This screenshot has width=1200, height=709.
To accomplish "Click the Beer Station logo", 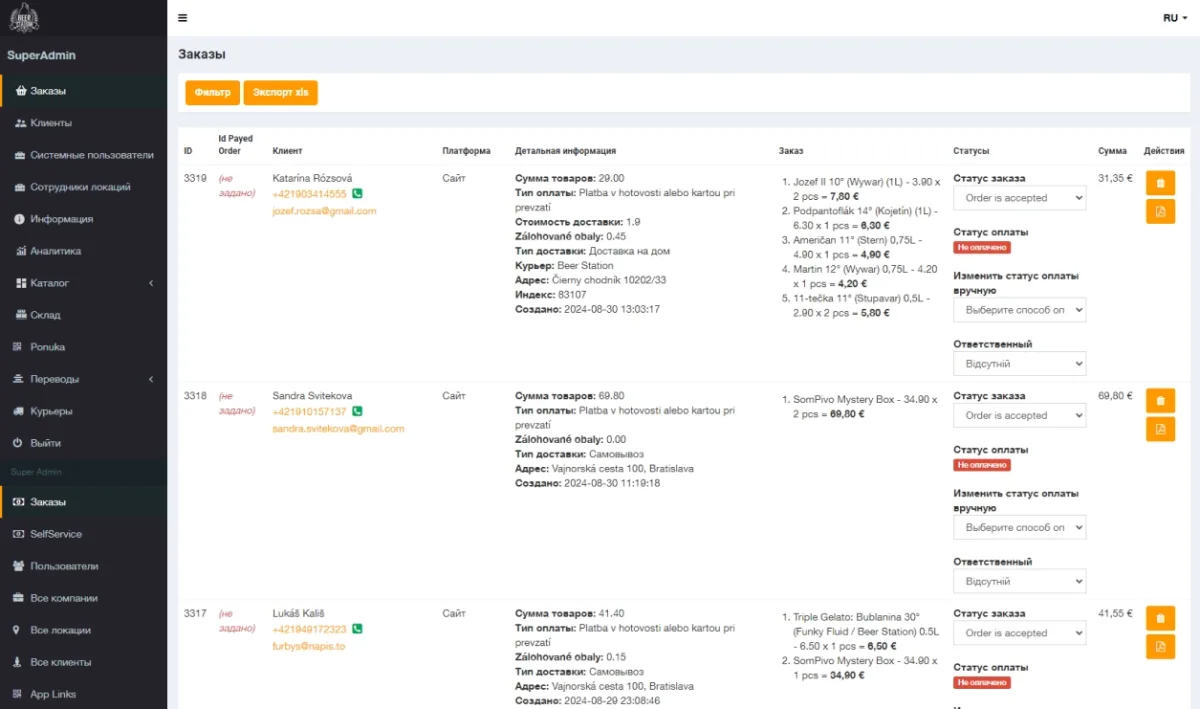I will [24, 17].
